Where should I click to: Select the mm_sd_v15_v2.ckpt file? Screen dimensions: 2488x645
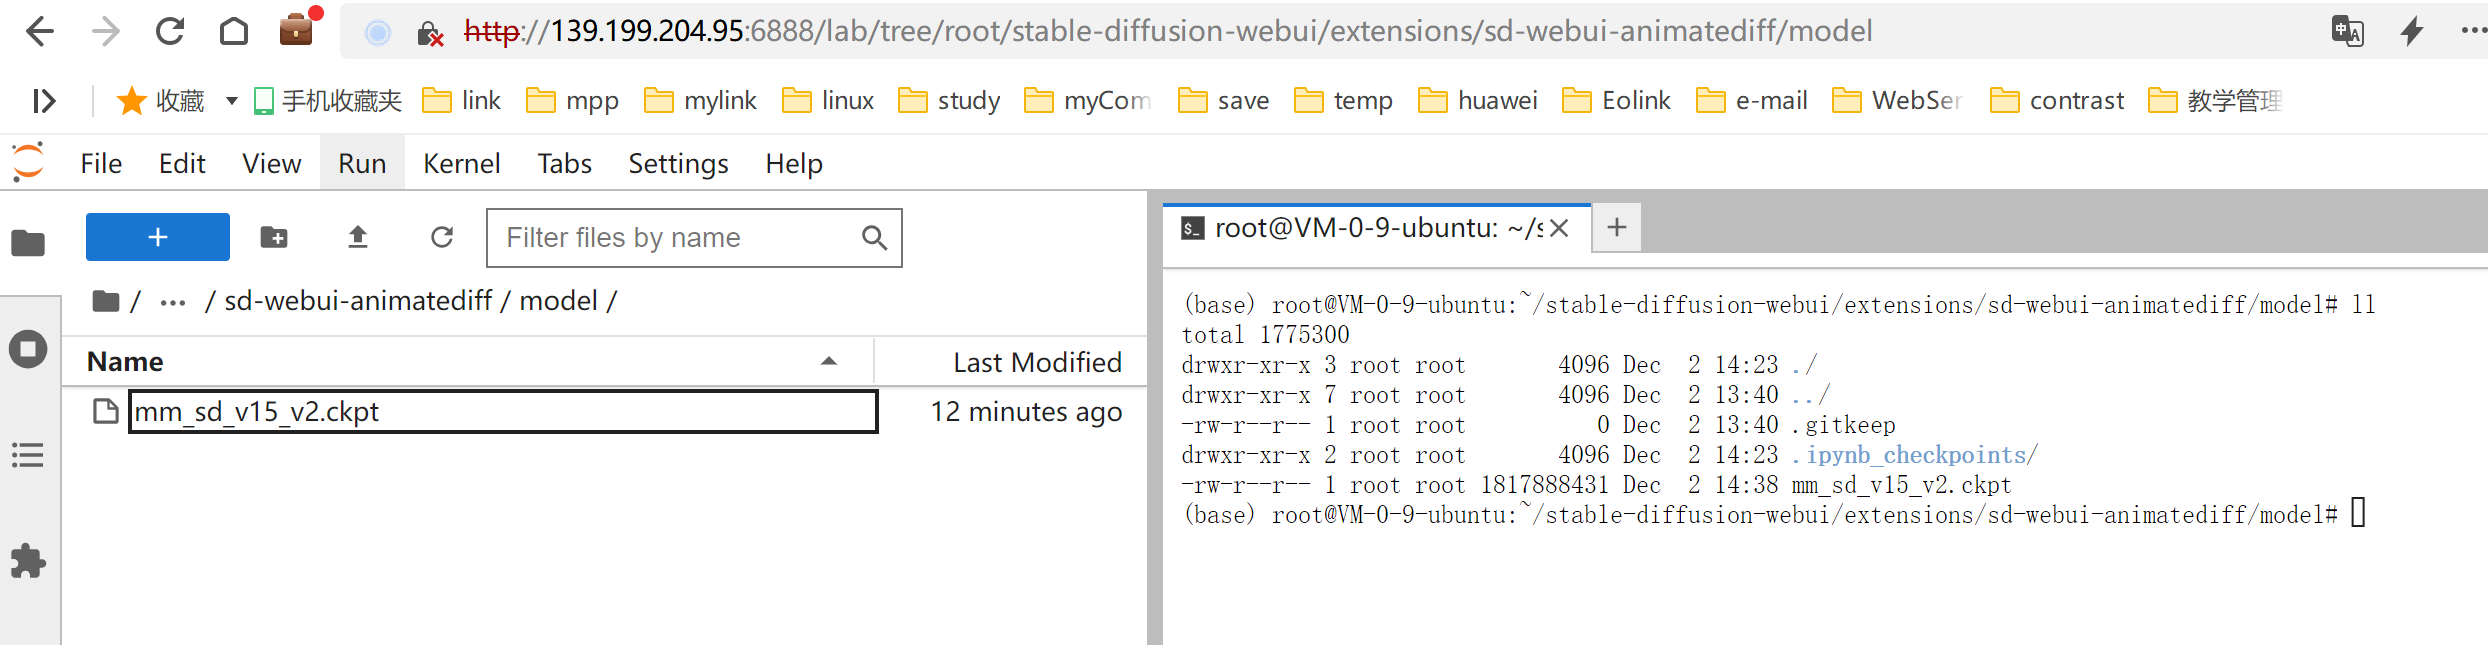(258, 412)
